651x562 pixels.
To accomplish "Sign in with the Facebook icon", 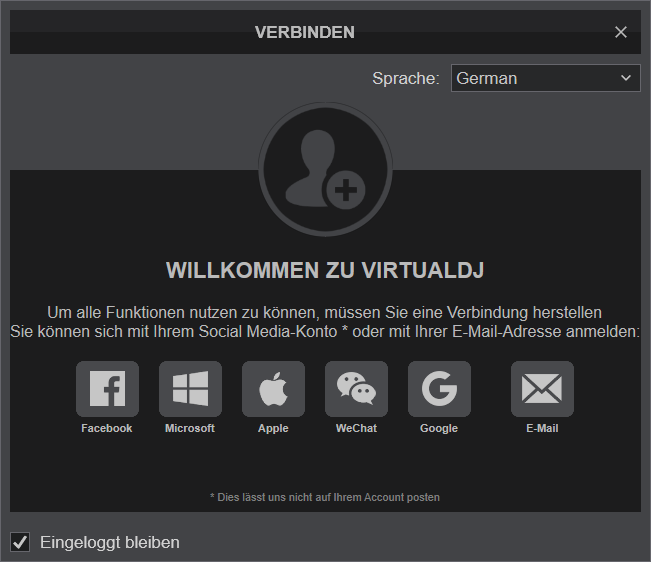I will [x=107, y=389].
